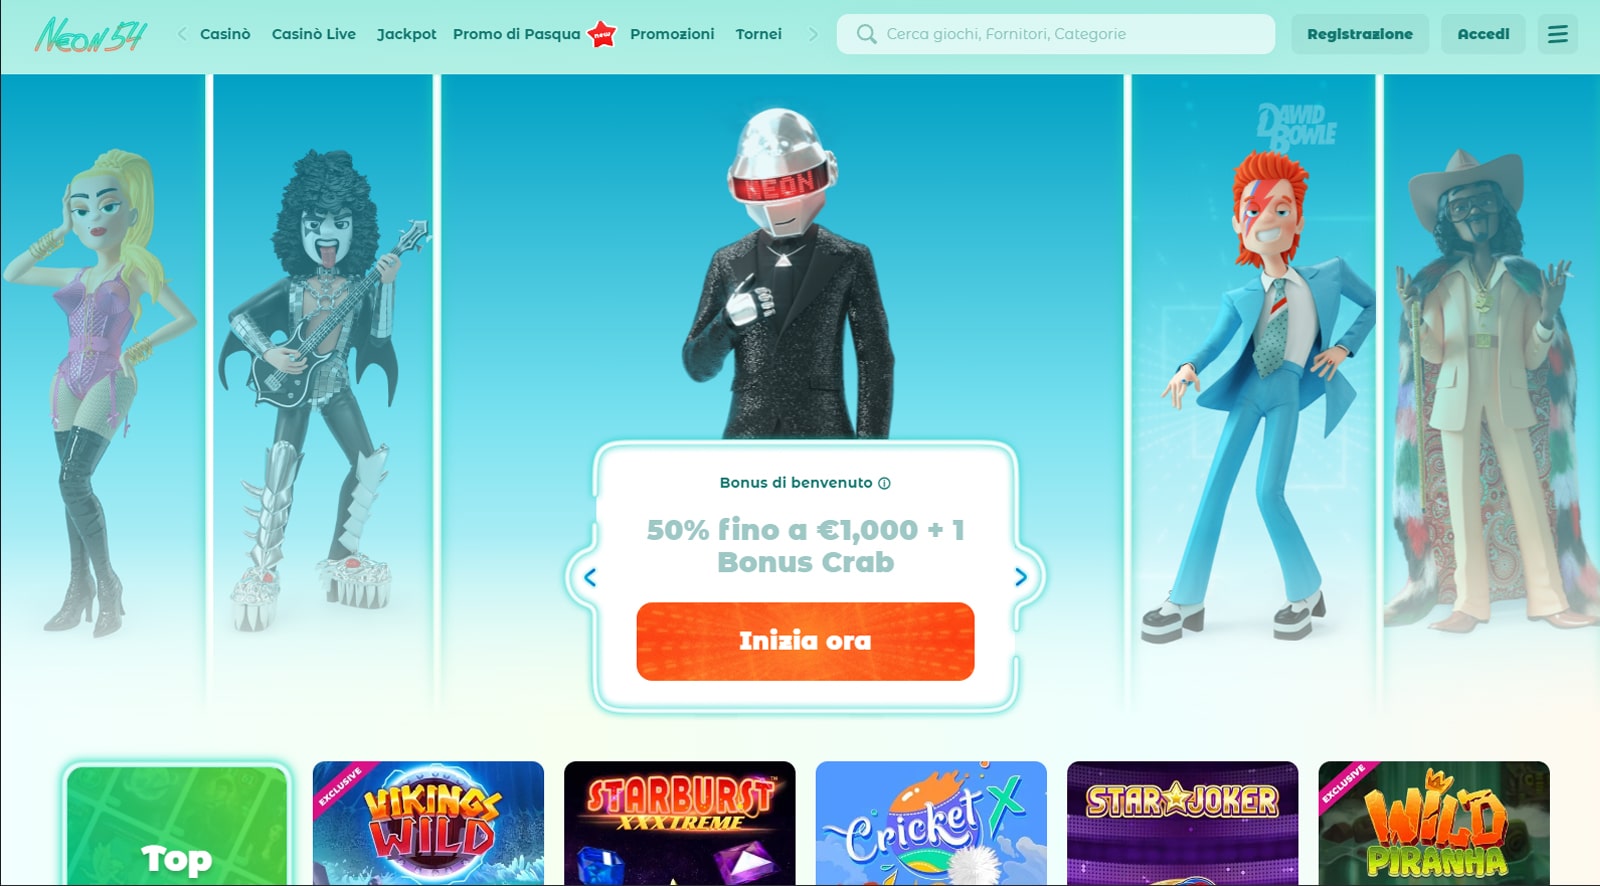Open the Starburst XXXtreme game thumbnail
The image size is (1600, 886).
tap(680, 823)
